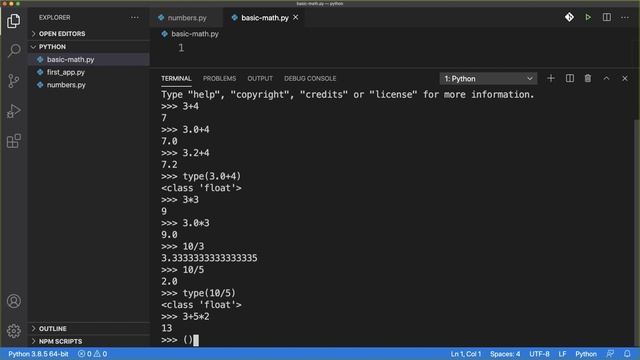Click the "type(3.0+4)" terminal line

201,176
